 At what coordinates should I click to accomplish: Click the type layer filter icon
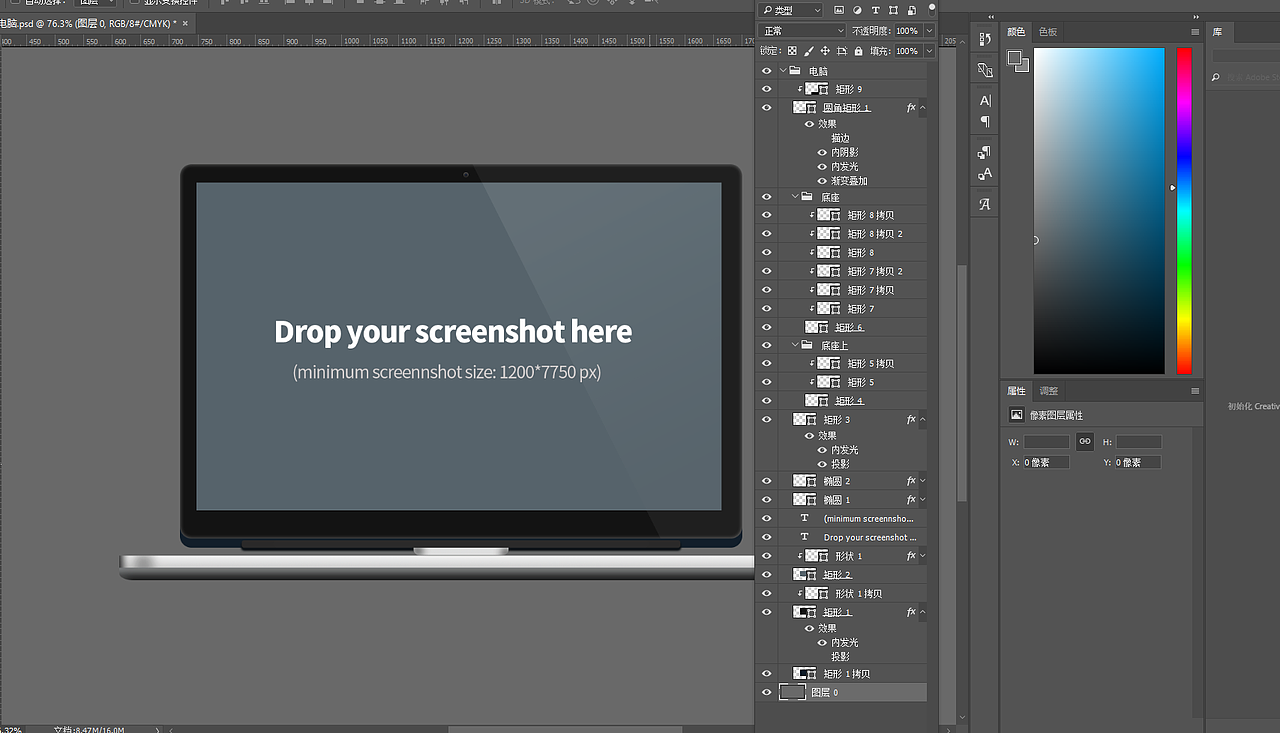[x=876, y=10]
